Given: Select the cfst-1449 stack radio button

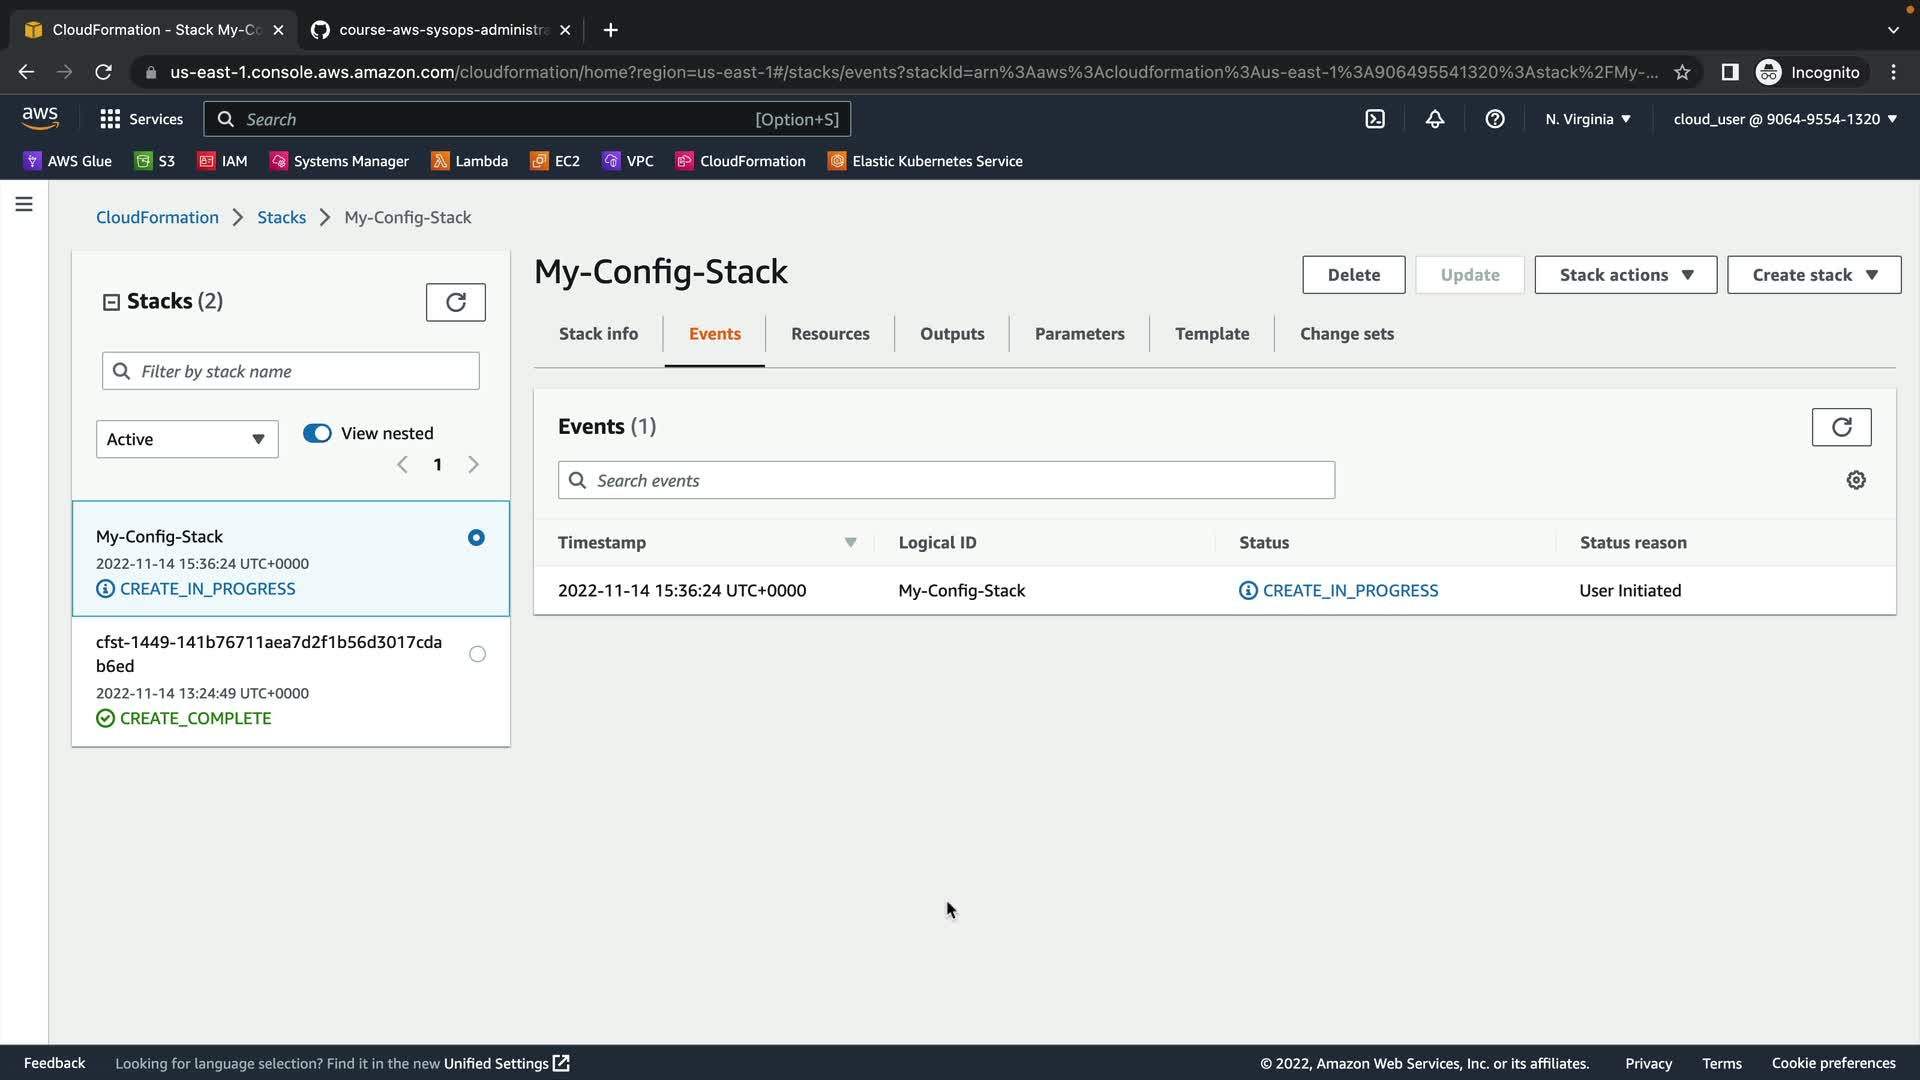Looking at the screenshot, I should point(477,654).
